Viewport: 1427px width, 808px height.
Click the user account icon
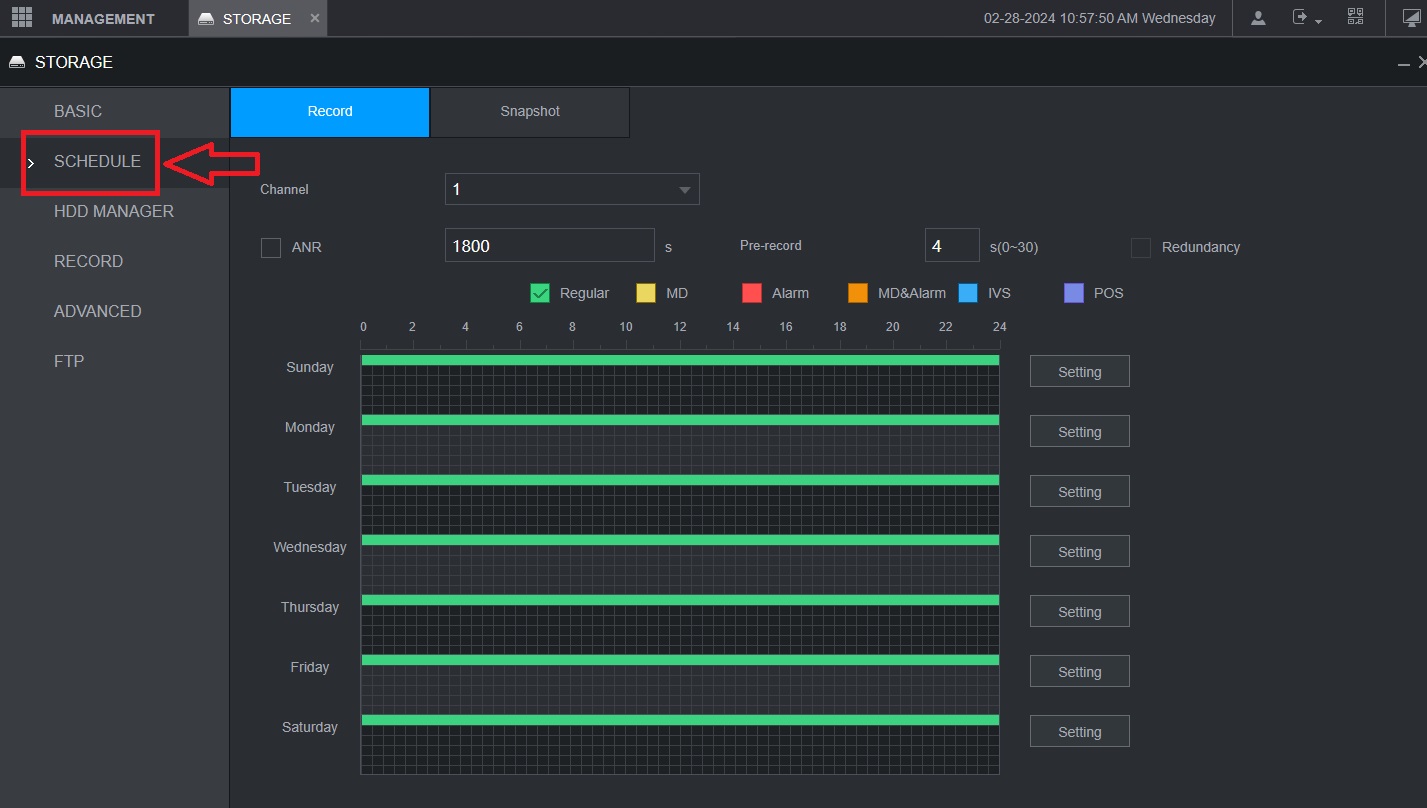click(1258, 18)
